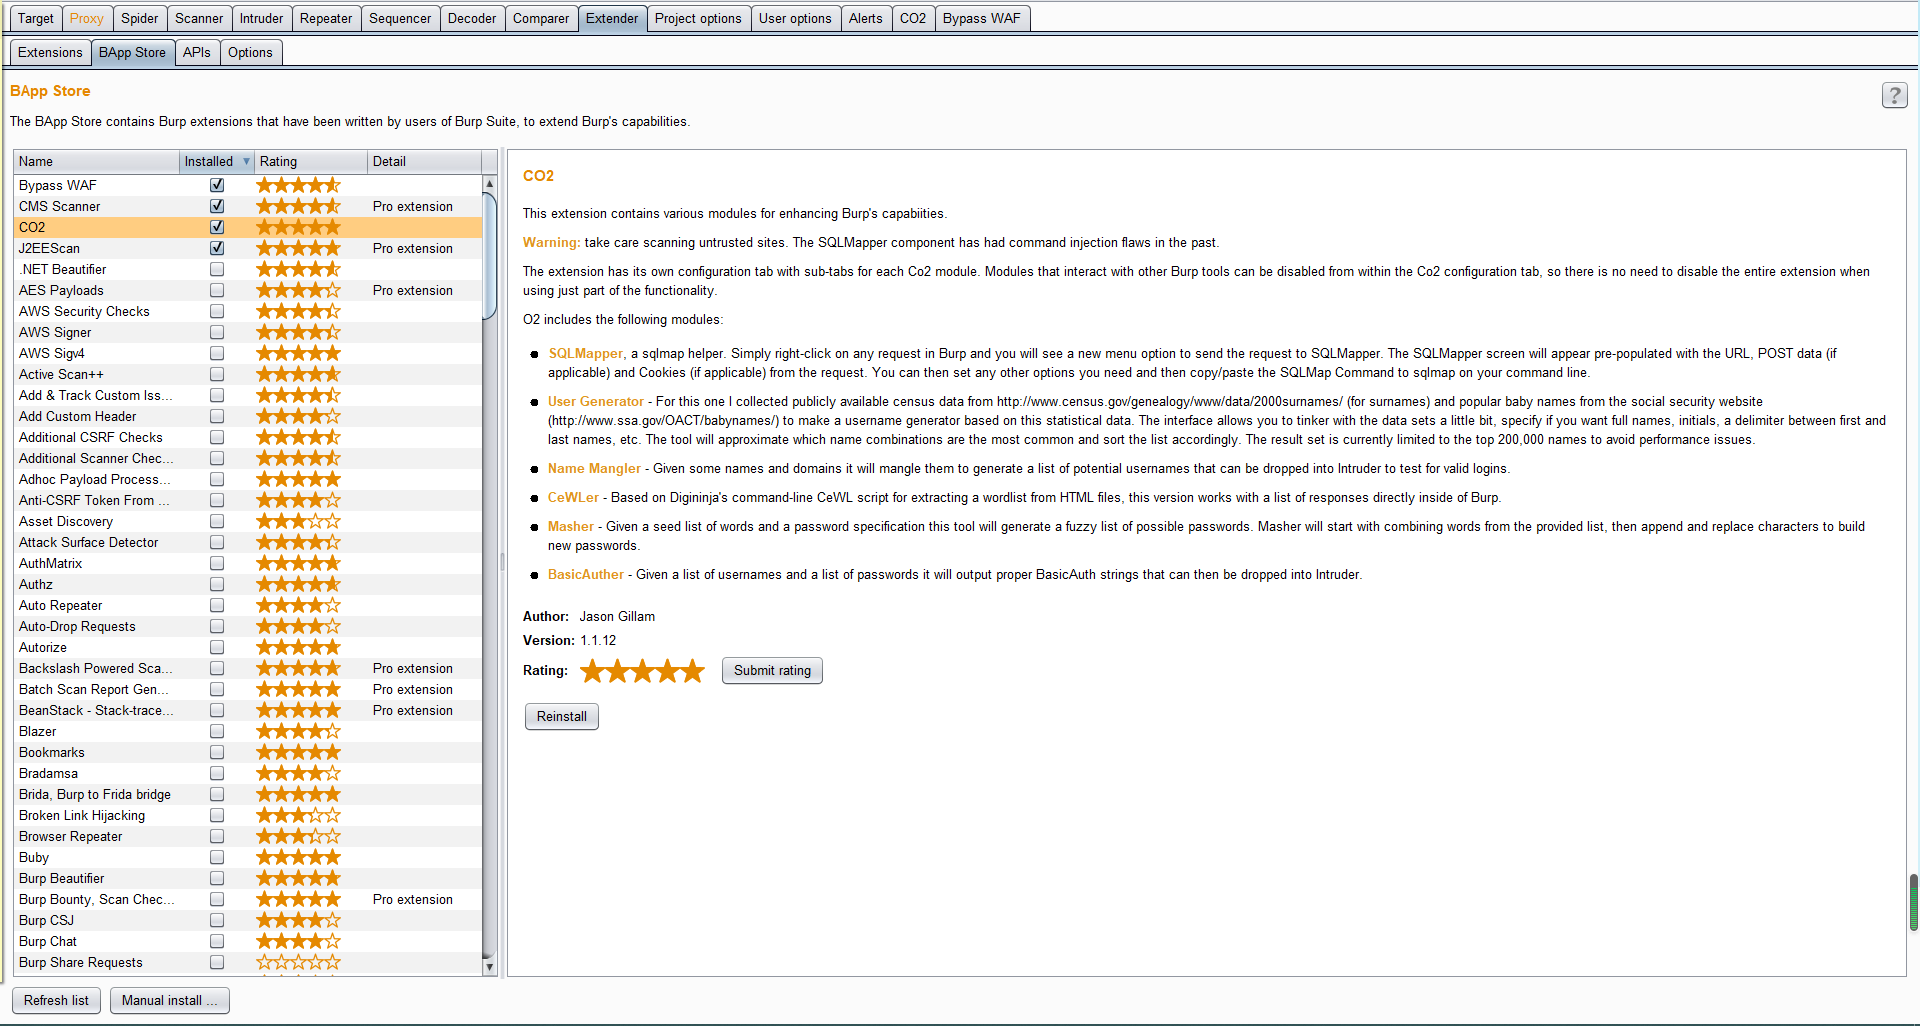Screen dimensions: 1920x1026
Task: Open the Proxy tab
Action: pyautogui.click(x=87, y=18)
